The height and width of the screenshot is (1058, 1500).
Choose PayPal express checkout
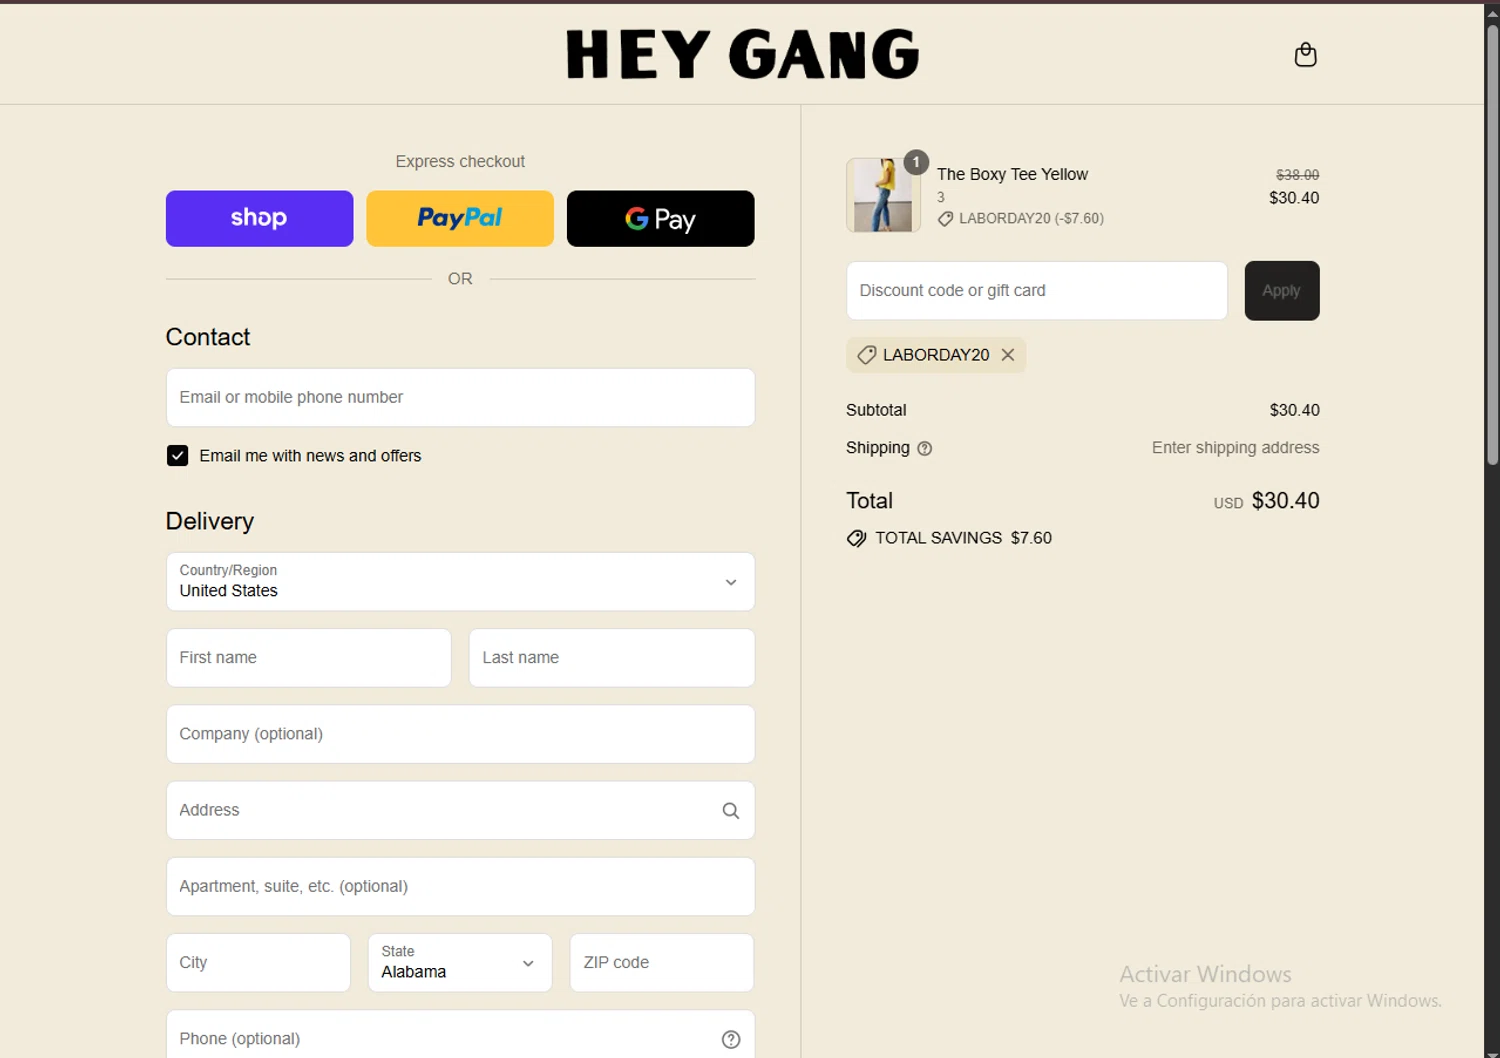[460, 218]
